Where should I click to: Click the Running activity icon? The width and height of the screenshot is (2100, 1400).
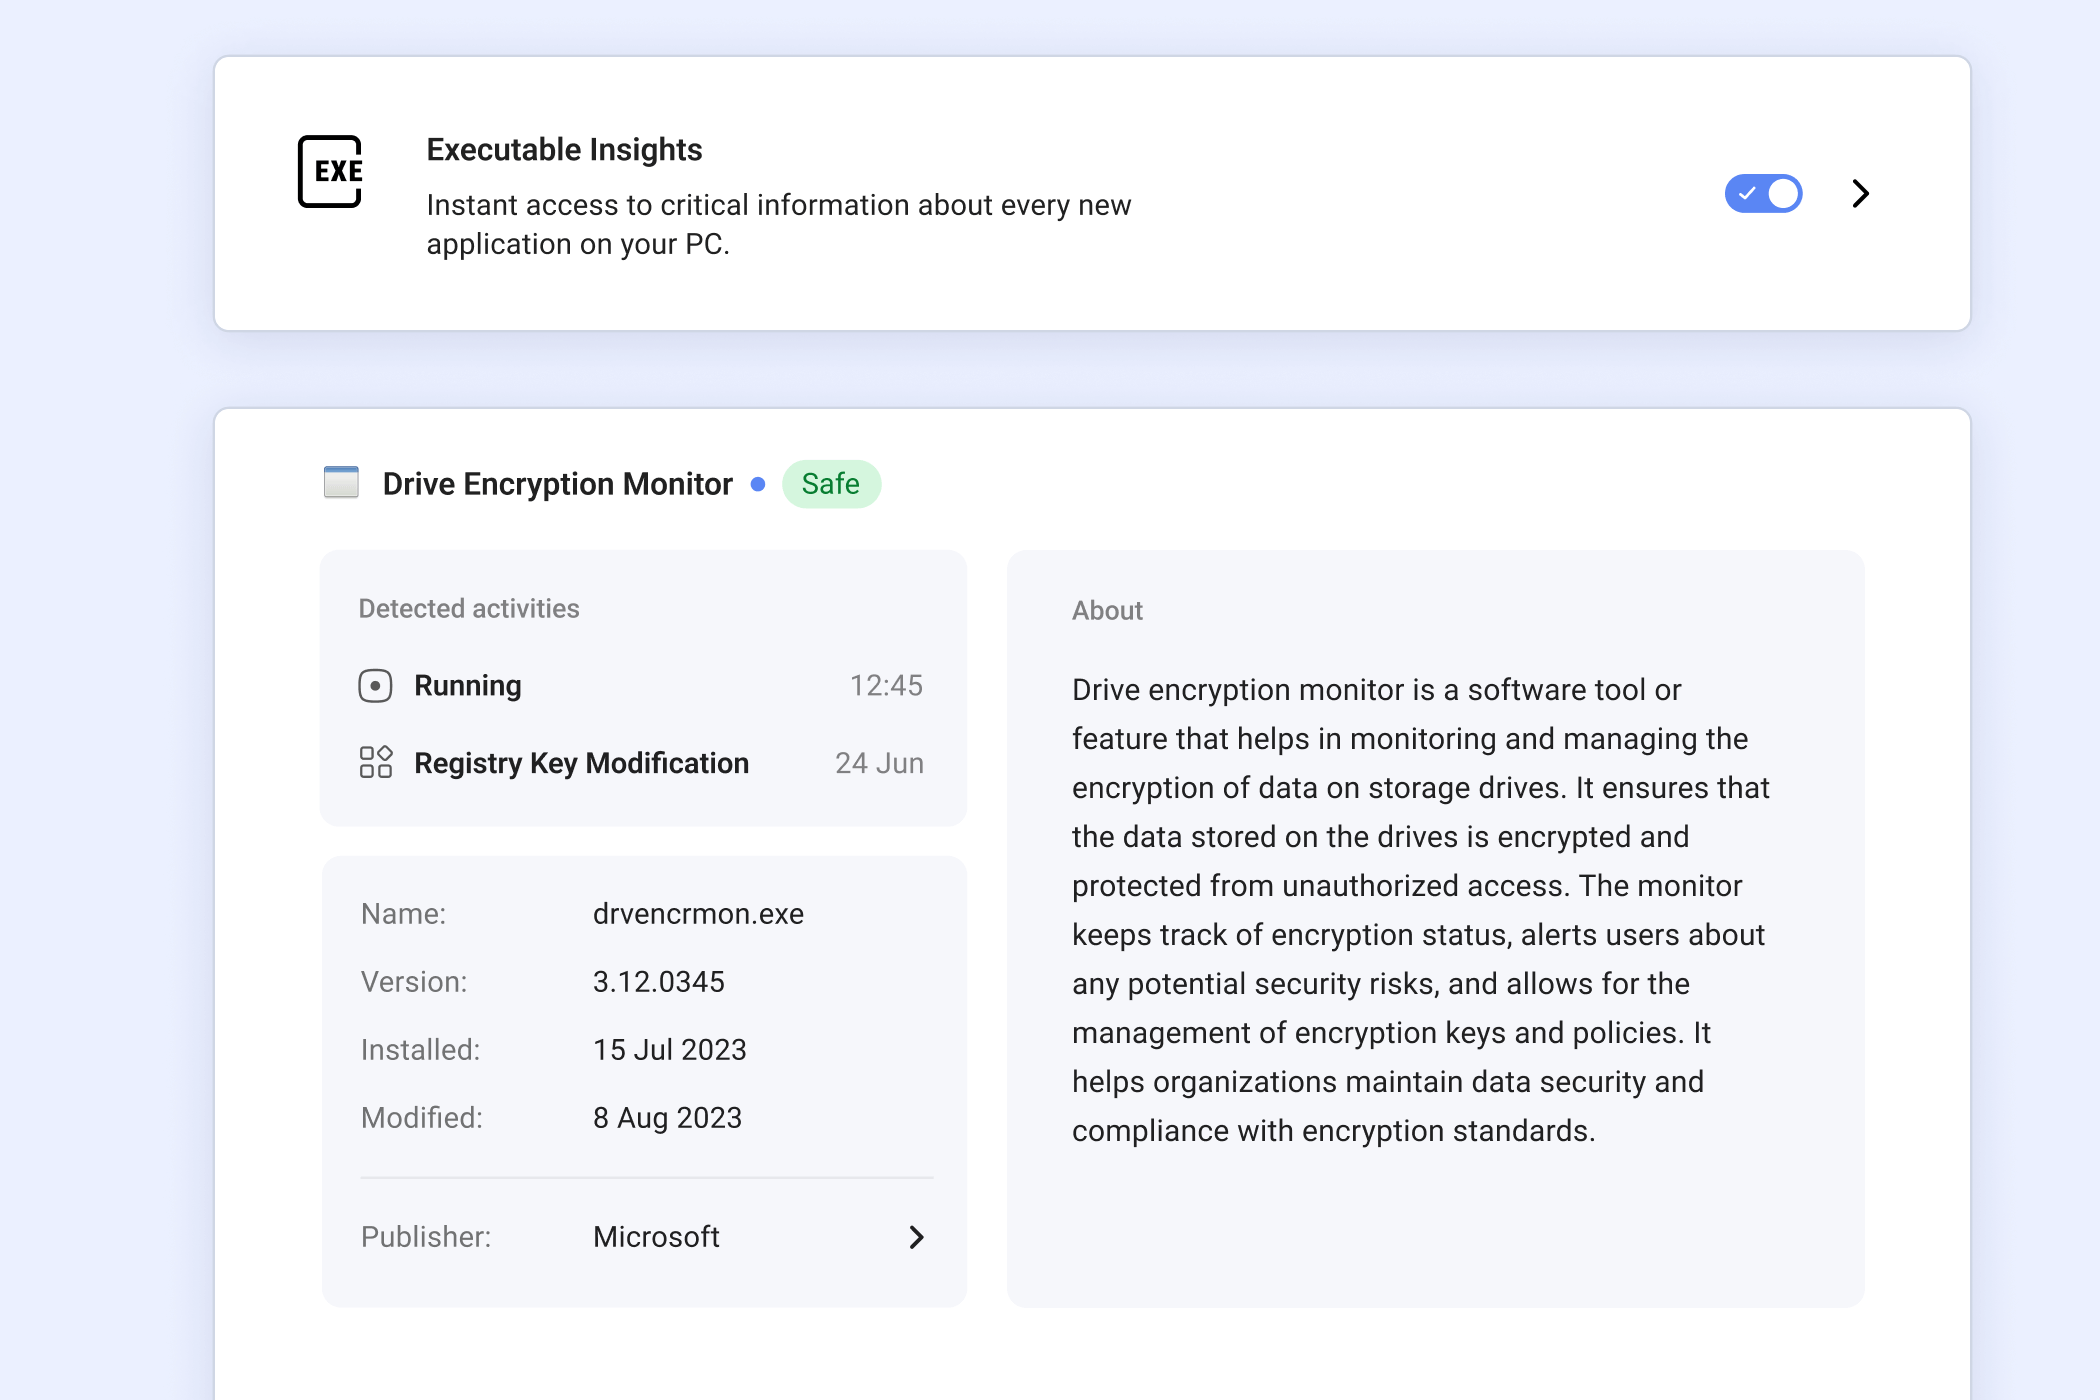(x=375, y=686)
